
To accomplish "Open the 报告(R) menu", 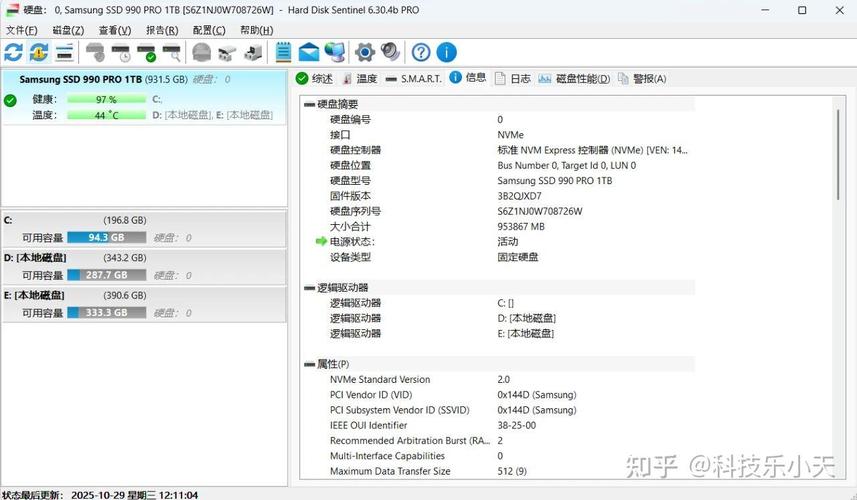I will 162,30.
